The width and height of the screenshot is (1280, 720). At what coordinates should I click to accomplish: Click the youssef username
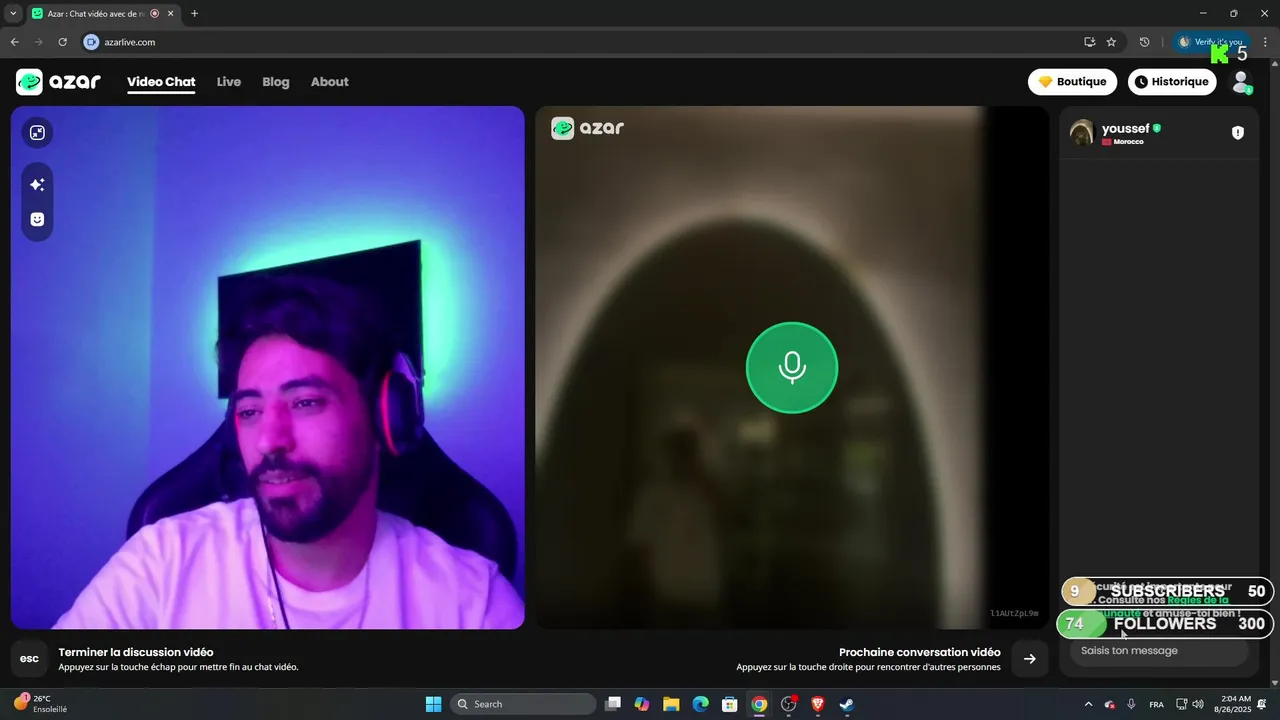point(1126,129)
